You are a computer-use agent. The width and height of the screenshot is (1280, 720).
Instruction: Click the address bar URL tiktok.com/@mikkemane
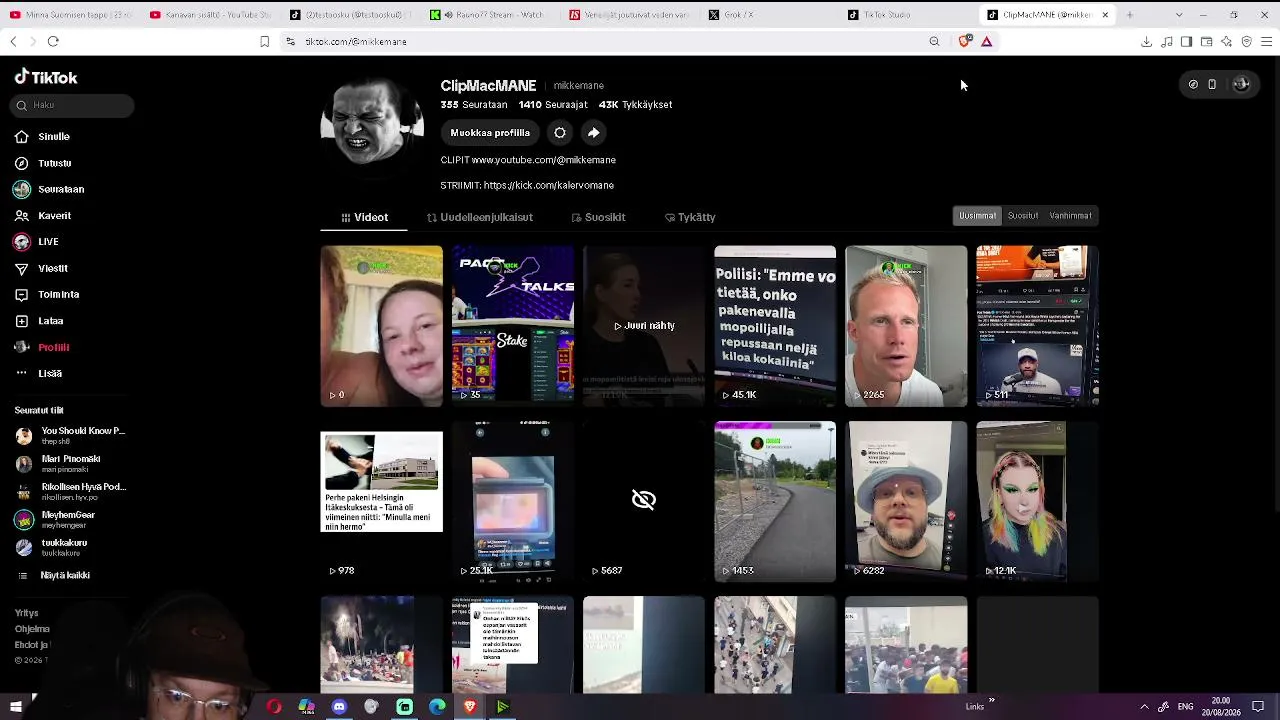tap(356, 42)
